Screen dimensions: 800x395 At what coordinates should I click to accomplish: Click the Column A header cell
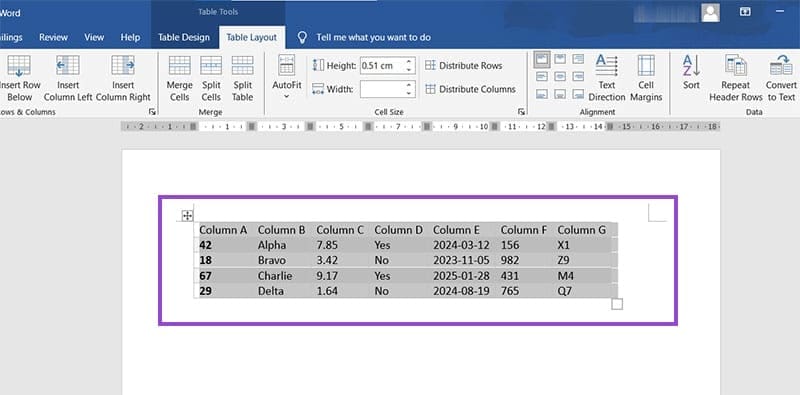point(224,230)
